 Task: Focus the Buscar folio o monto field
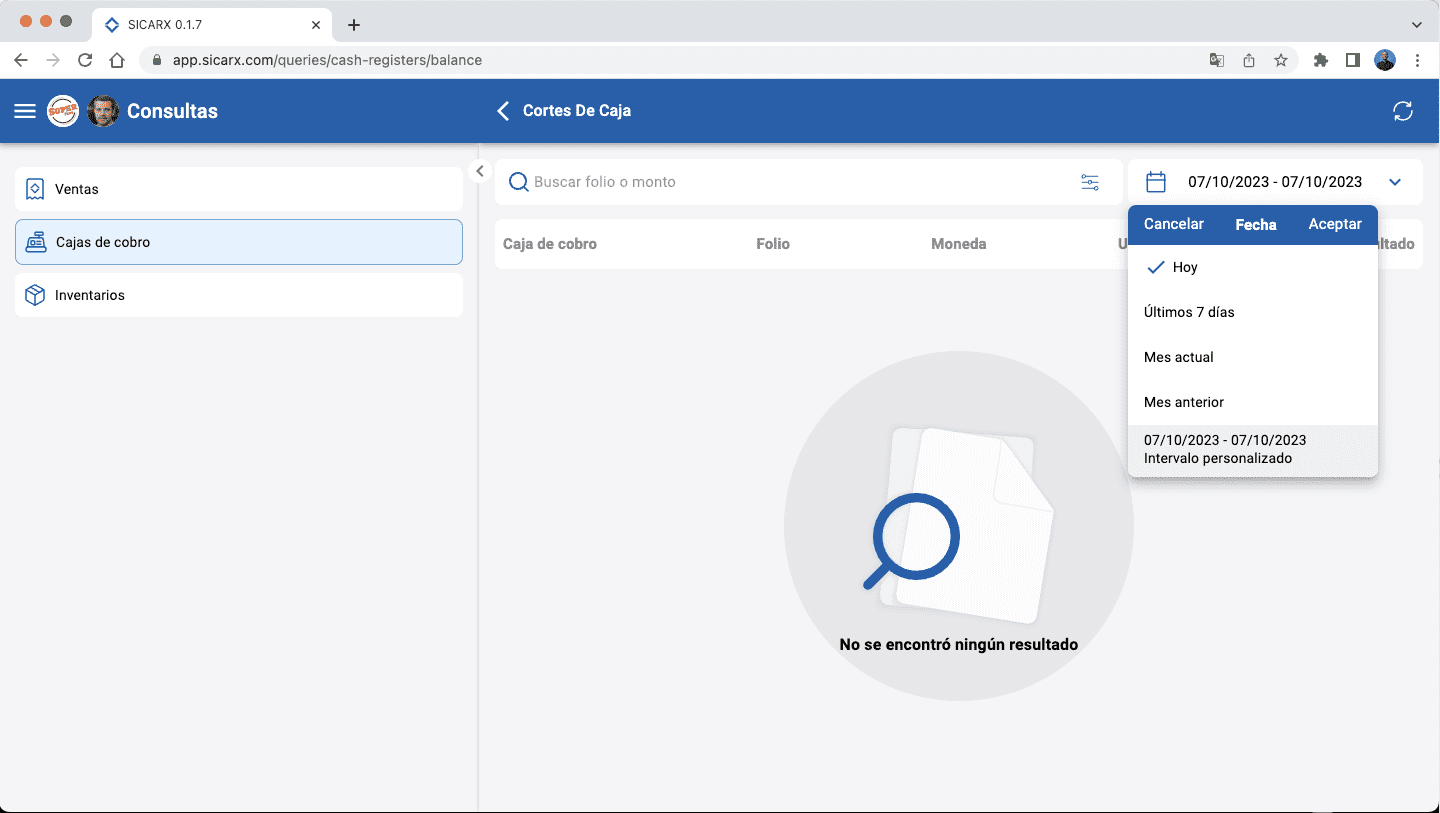[800, 182]
